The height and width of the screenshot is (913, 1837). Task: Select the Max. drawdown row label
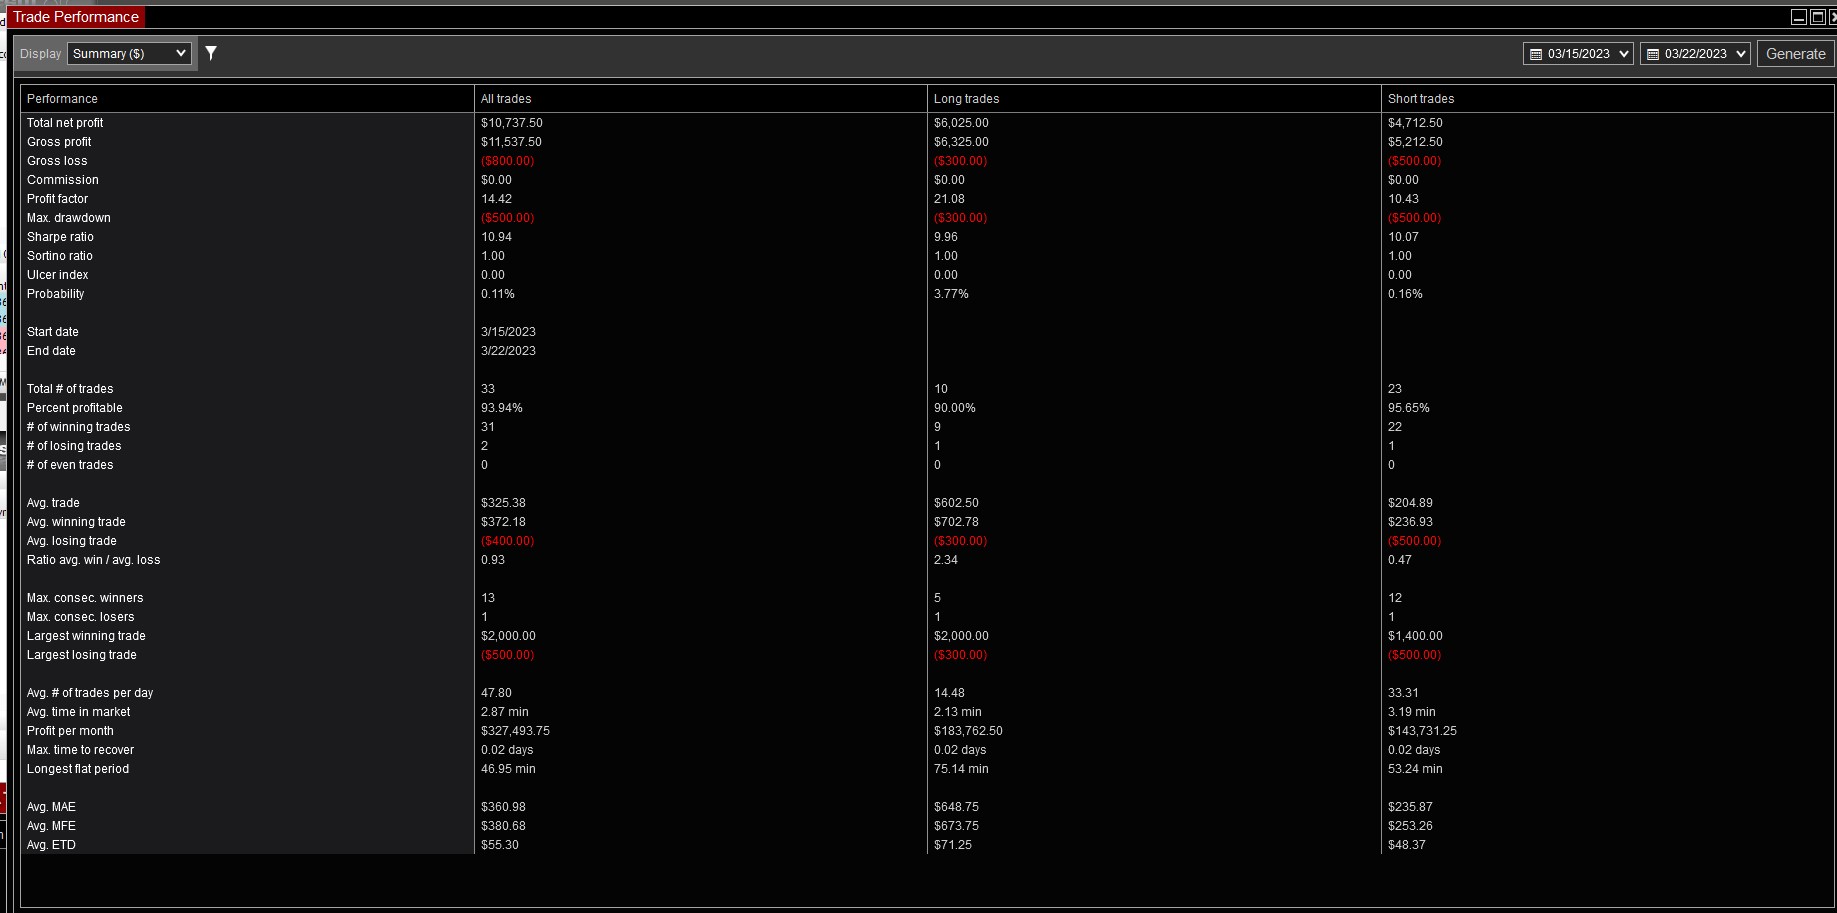click(x=69, y=218)
